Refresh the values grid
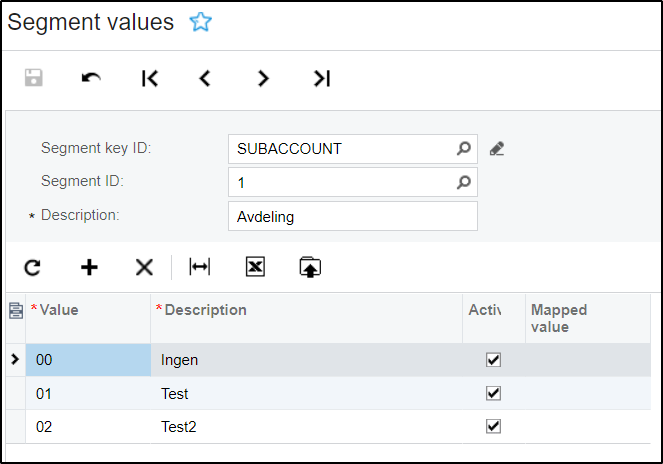This screenshot has height=464, width=663. (x=33, y=267)
